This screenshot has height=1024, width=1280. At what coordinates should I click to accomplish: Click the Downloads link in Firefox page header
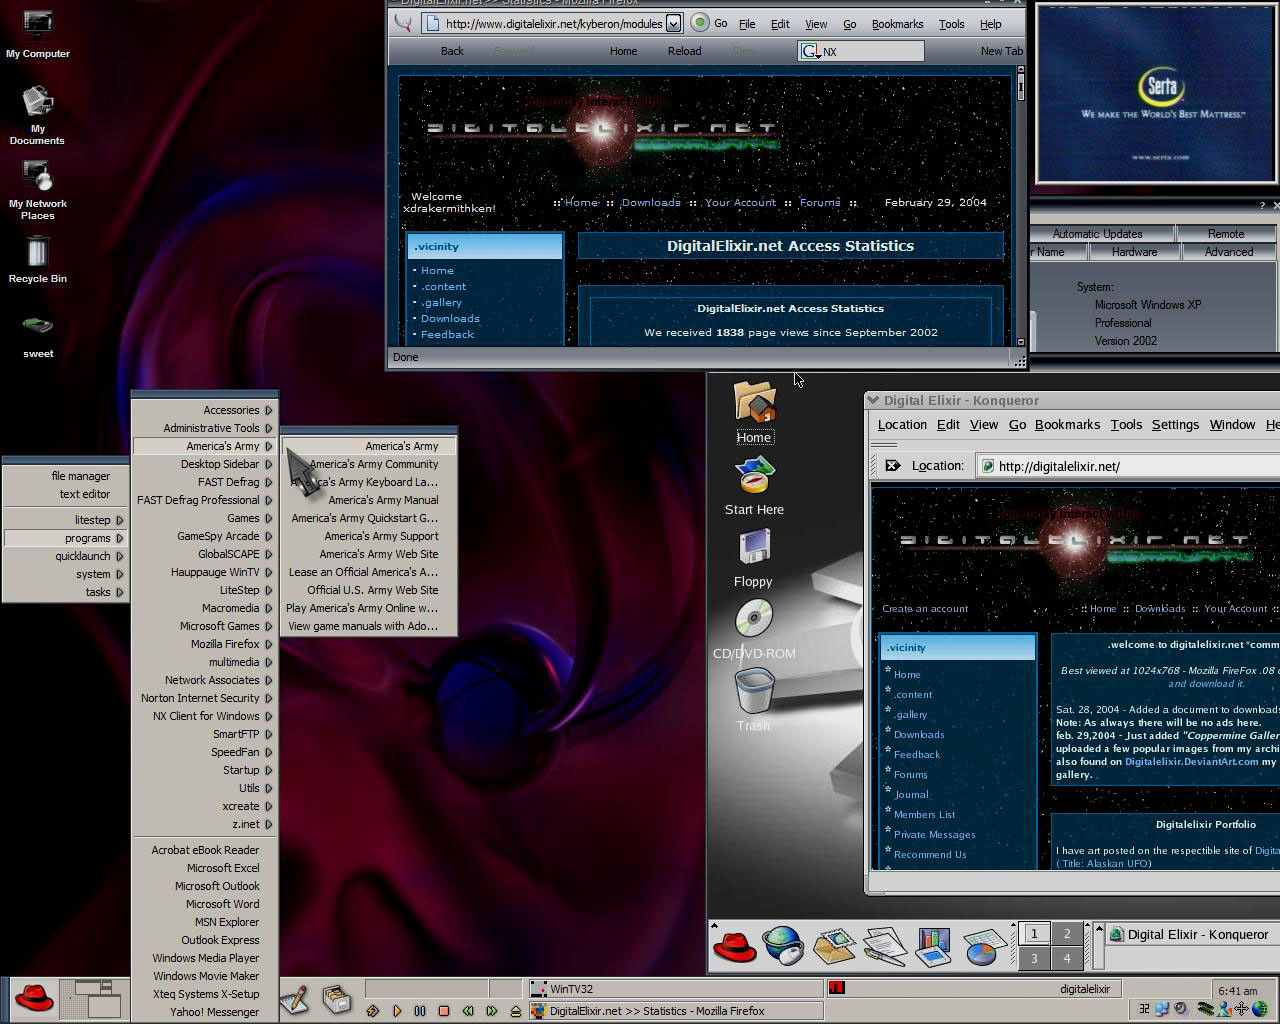[x=650, y=202]
